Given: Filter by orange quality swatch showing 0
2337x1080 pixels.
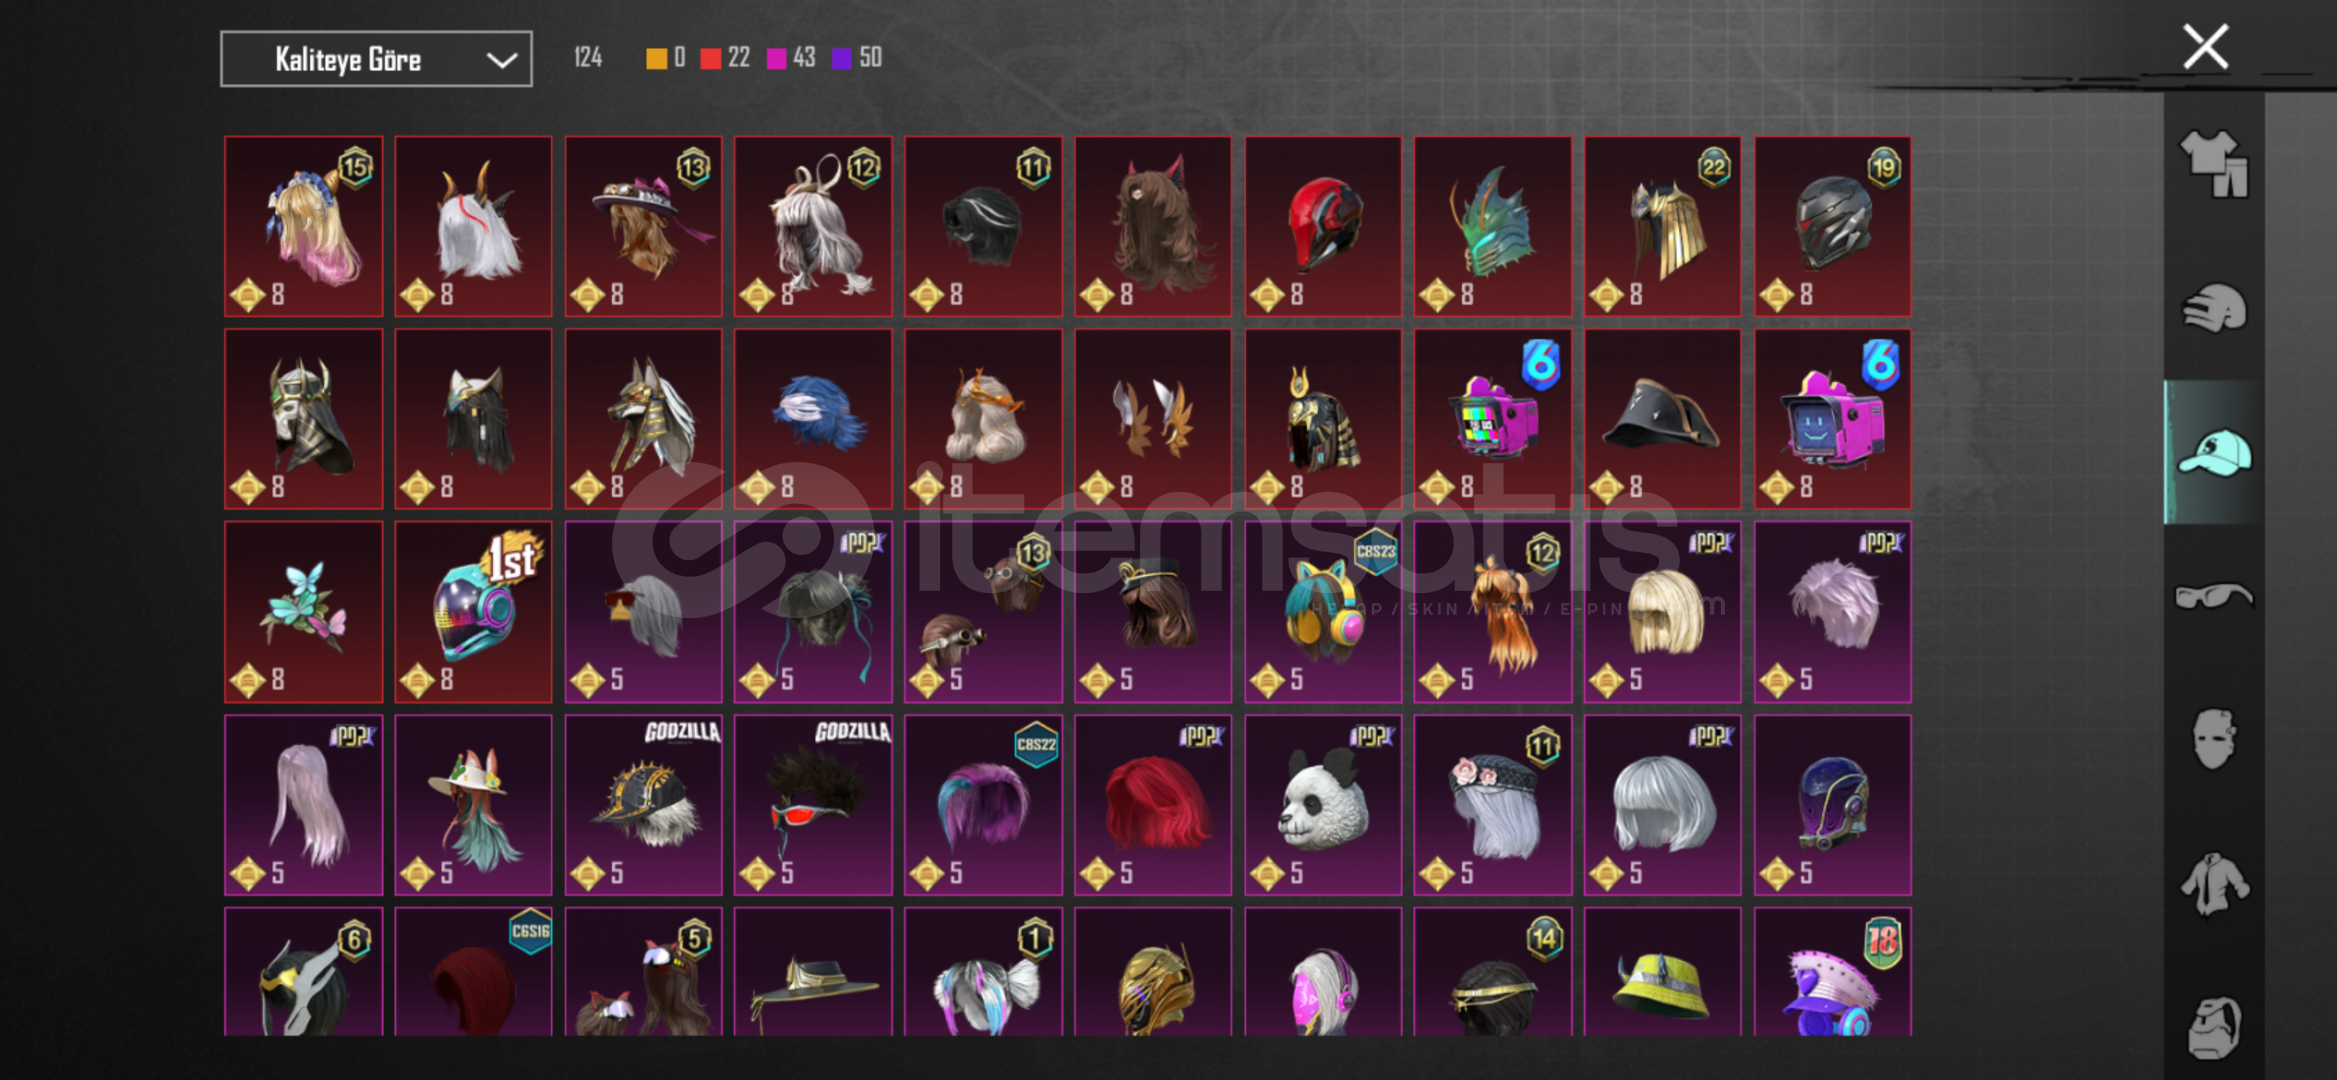Looking at the screenshot, I should point(666,58).
